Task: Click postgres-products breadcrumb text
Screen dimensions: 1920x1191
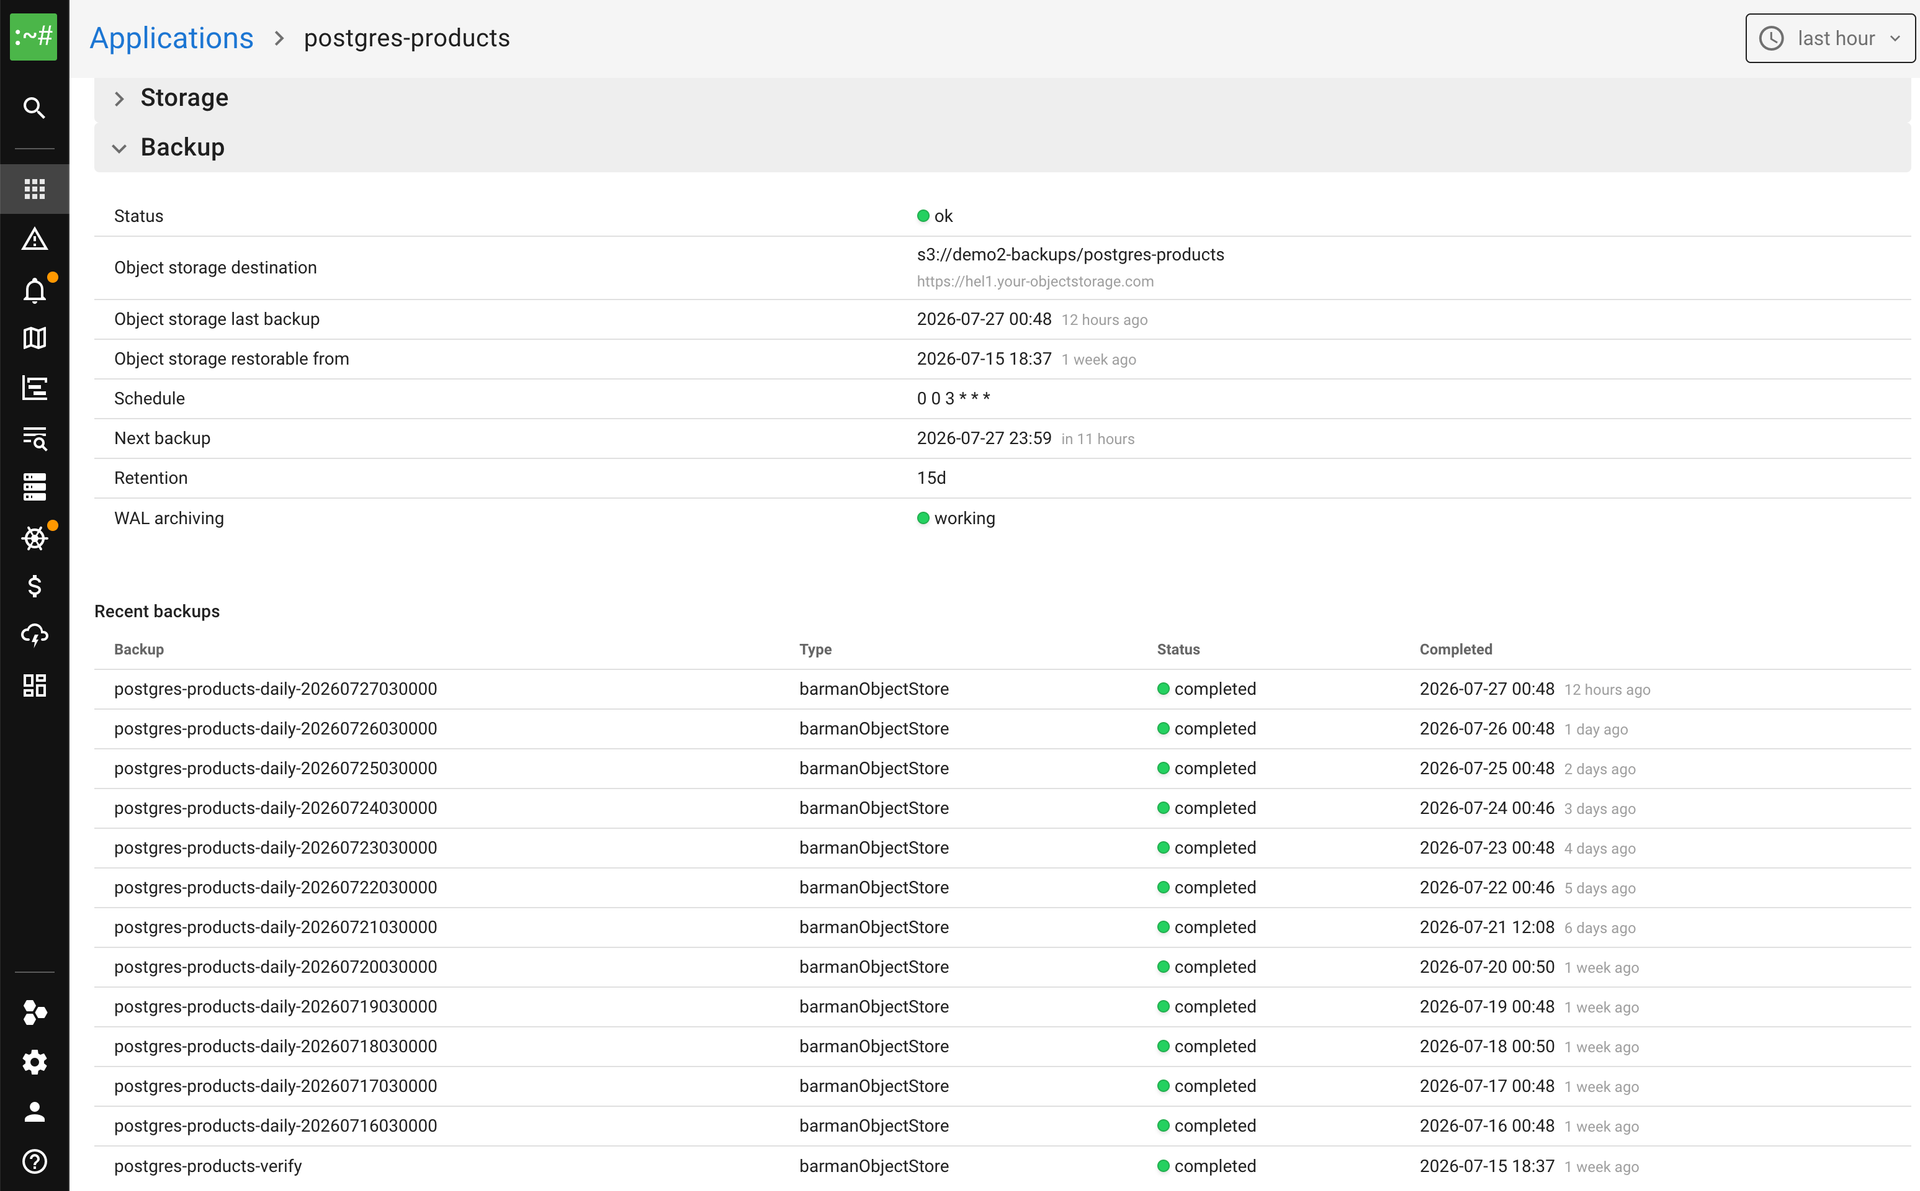Action: [407, 38]
